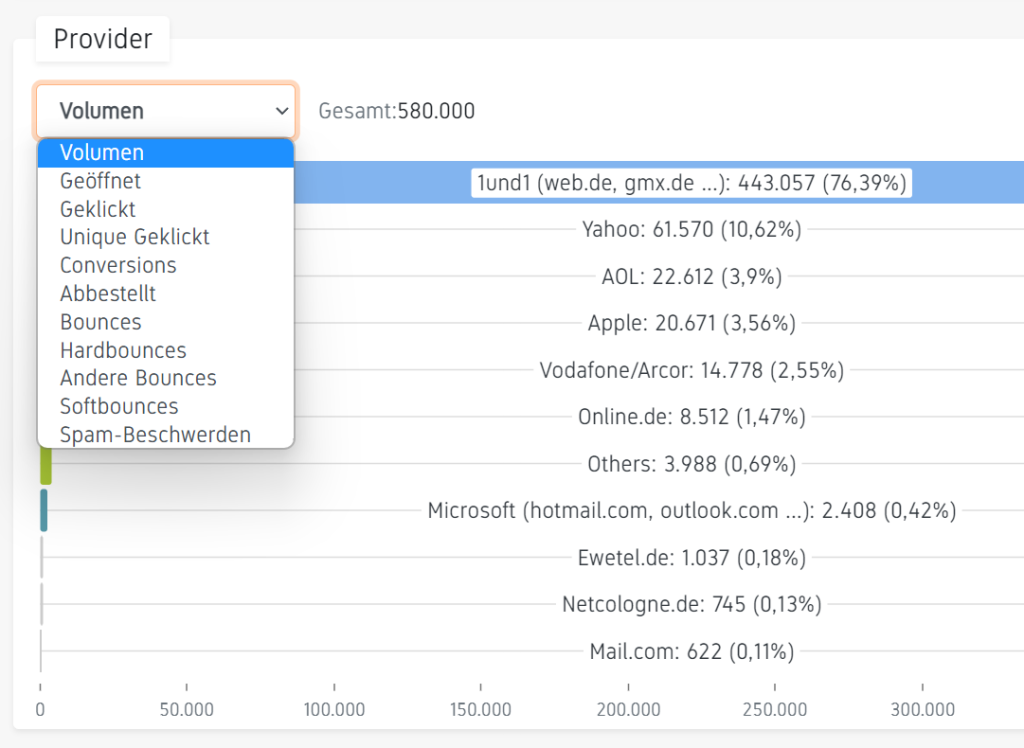
Task: Select the highlighted Volumen option
Action: coord(102,153)
